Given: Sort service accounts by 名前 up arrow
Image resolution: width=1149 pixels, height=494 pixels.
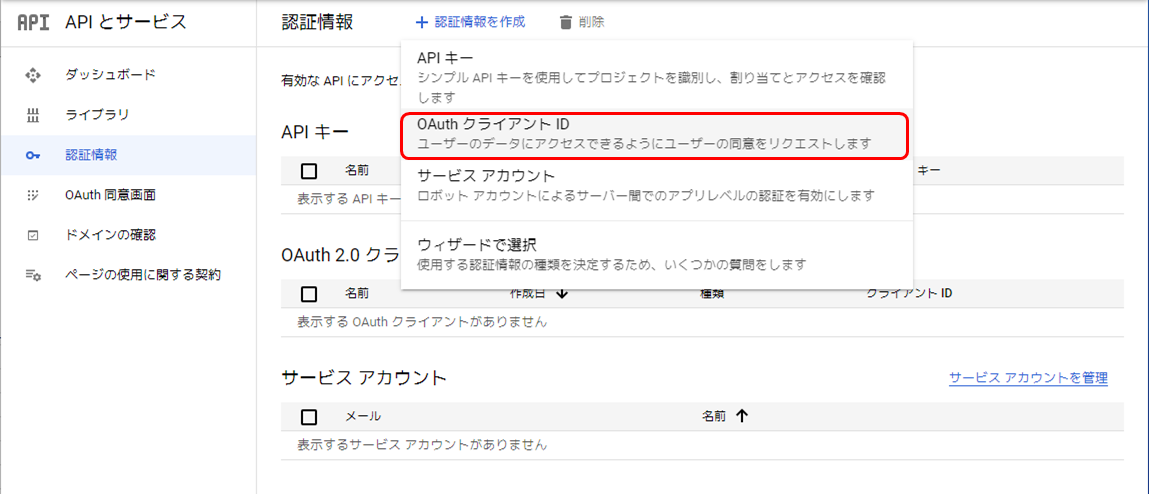Looking at the screenshot, I should pos(742,416).
